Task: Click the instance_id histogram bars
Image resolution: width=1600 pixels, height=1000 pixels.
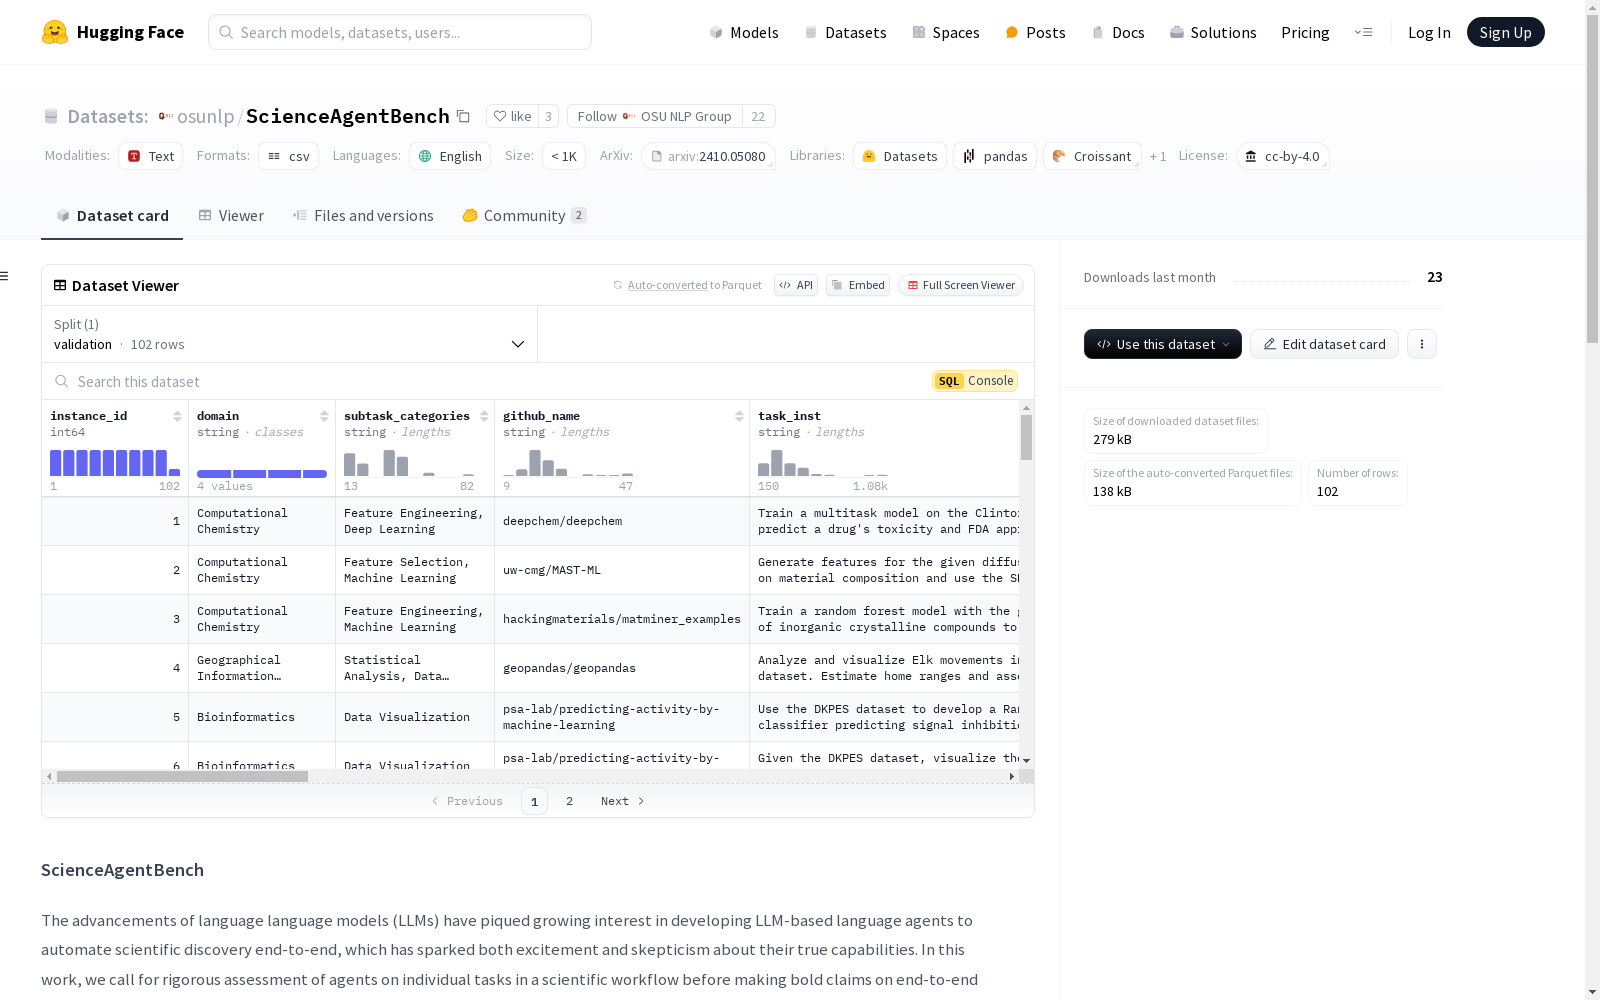Action: click(115, 463)
